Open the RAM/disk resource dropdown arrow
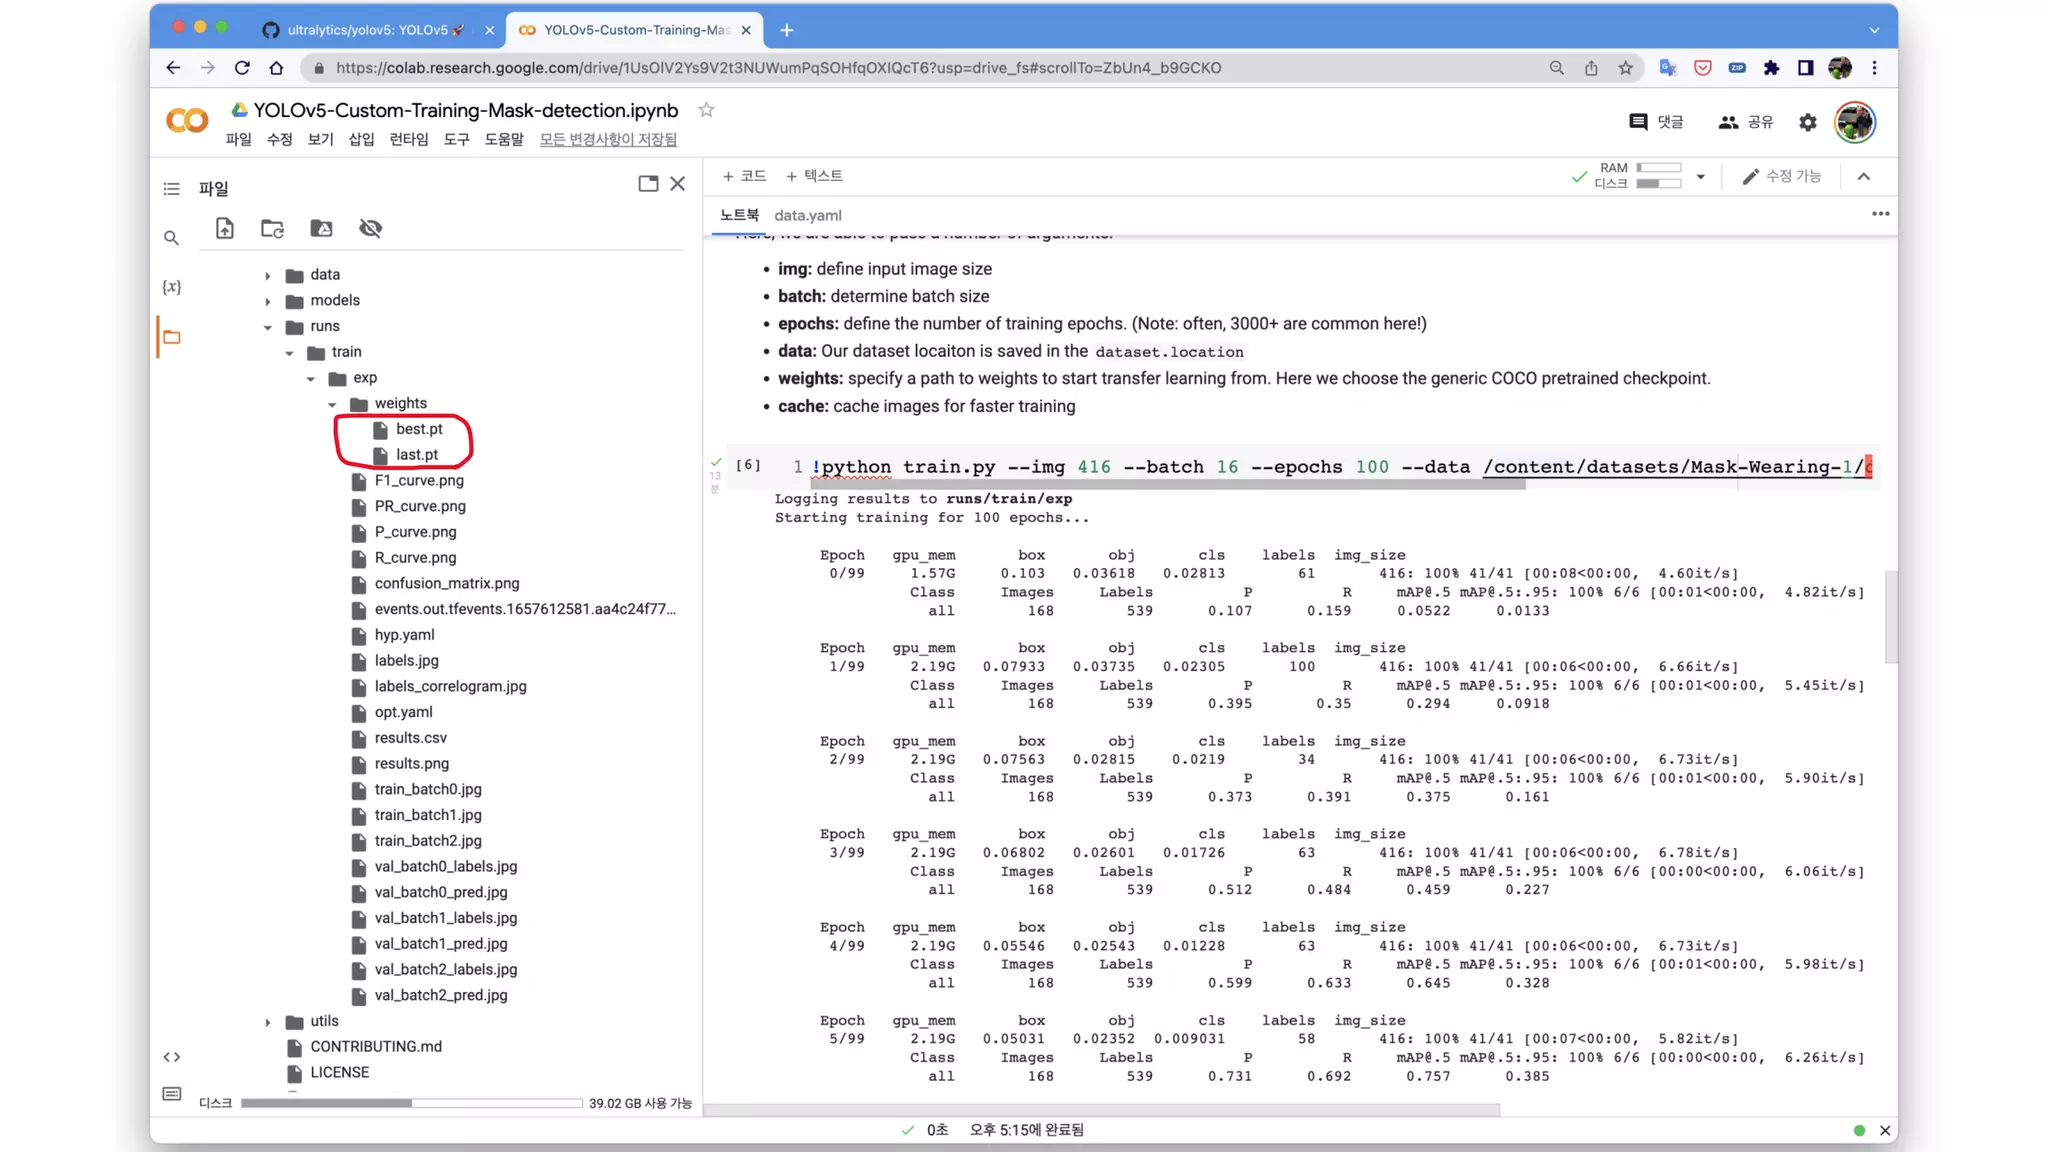This screenshot has width=2048, height=1152. click(1700, 176)
